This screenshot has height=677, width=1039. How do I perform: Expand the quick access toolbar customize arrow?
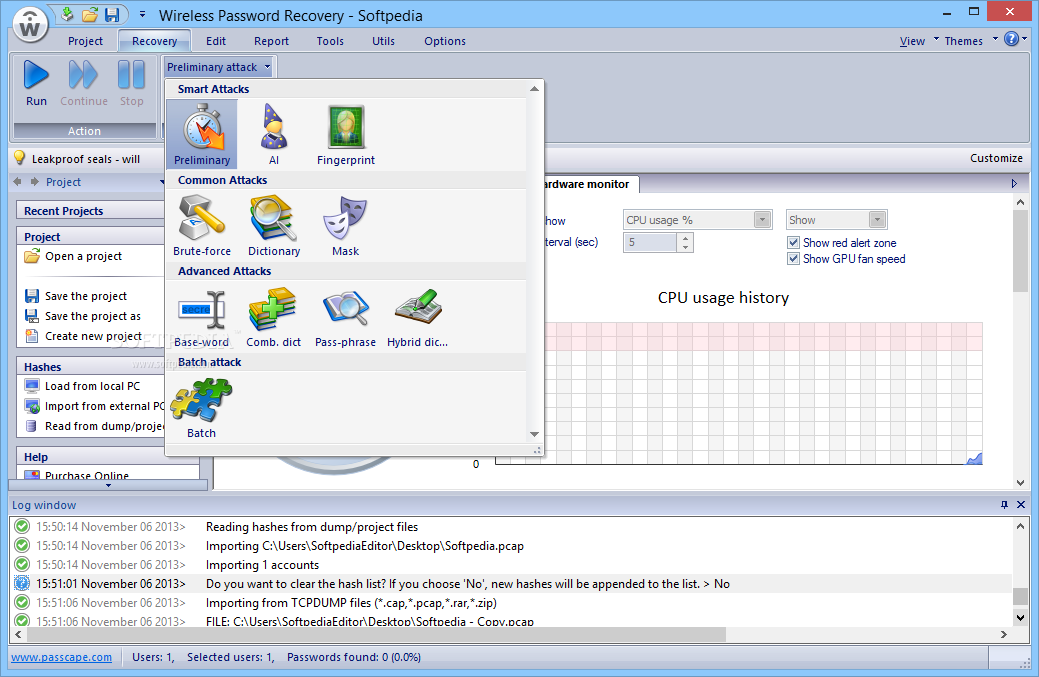coord(142,14)
